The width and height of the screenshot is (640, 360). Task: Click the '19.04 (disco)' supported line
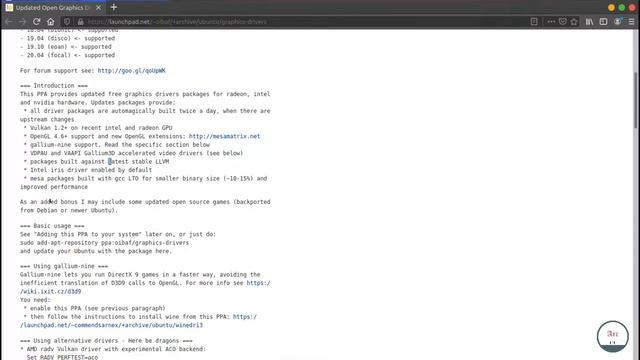[x=68, y=38]
